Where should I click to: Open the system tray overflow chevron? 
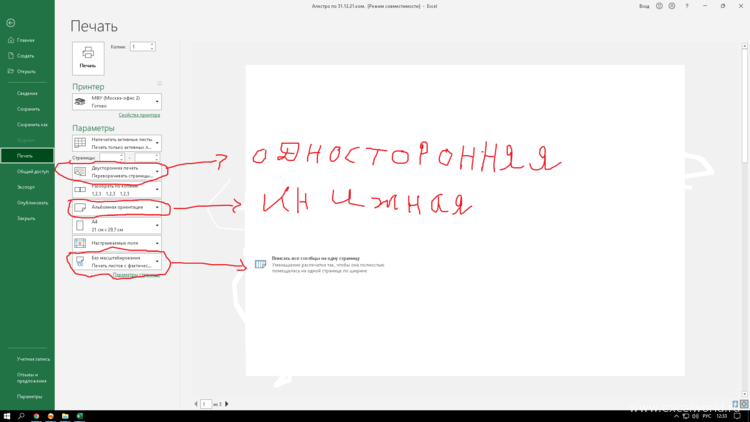pyautogui.click(x=676, y=416)
